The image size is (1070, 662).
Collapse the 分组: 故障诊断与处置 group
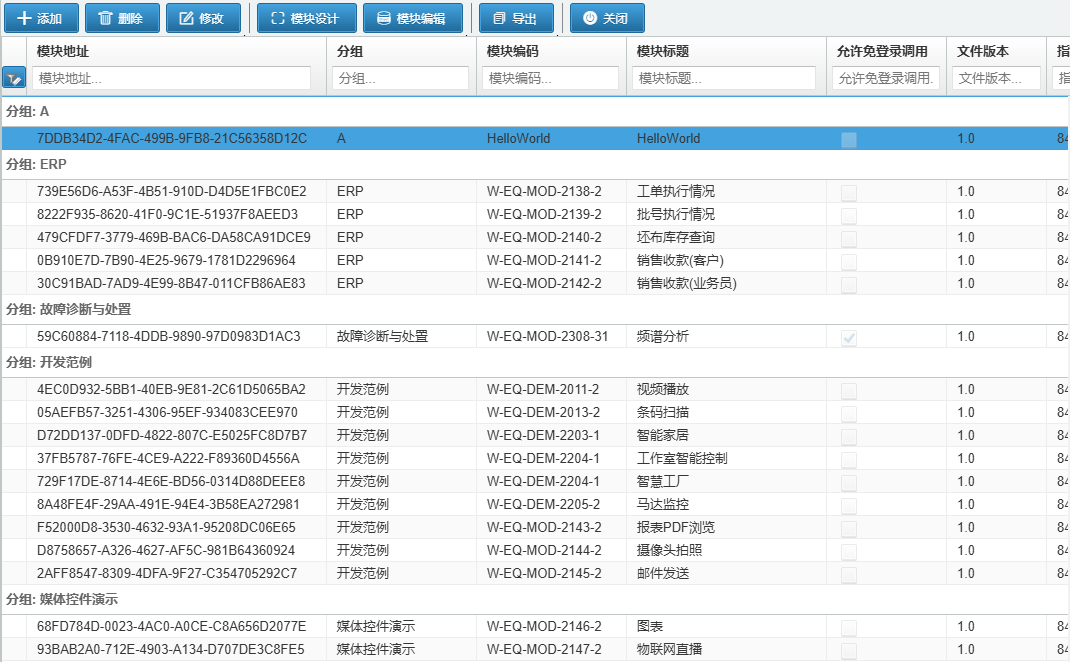coord(535,309)
